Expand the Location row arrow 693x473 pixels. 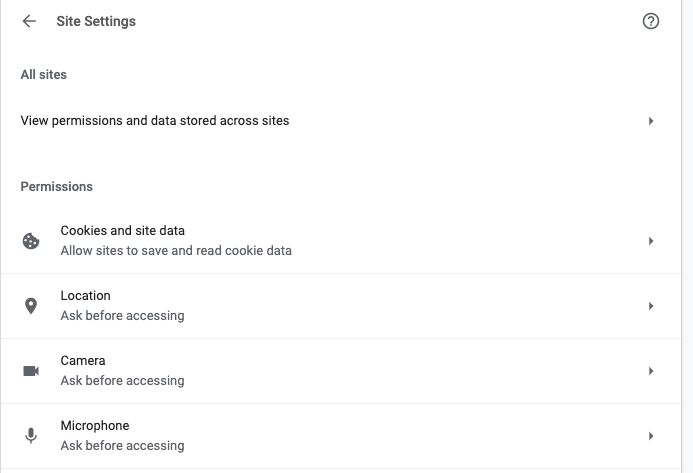[651, 306]
